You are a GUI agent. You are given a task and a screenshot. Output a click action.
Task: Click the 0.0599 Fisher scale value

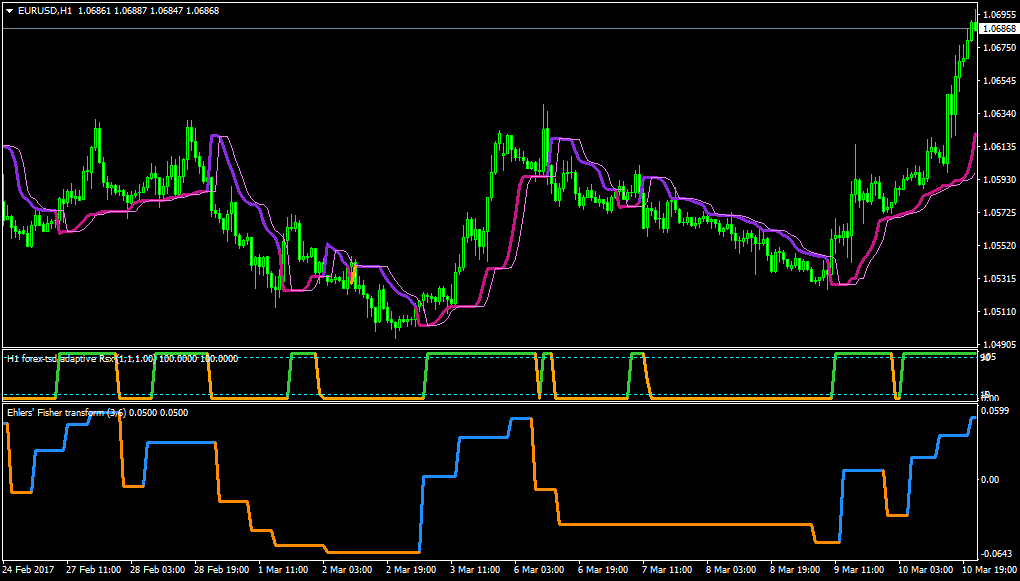pos(997,411)
